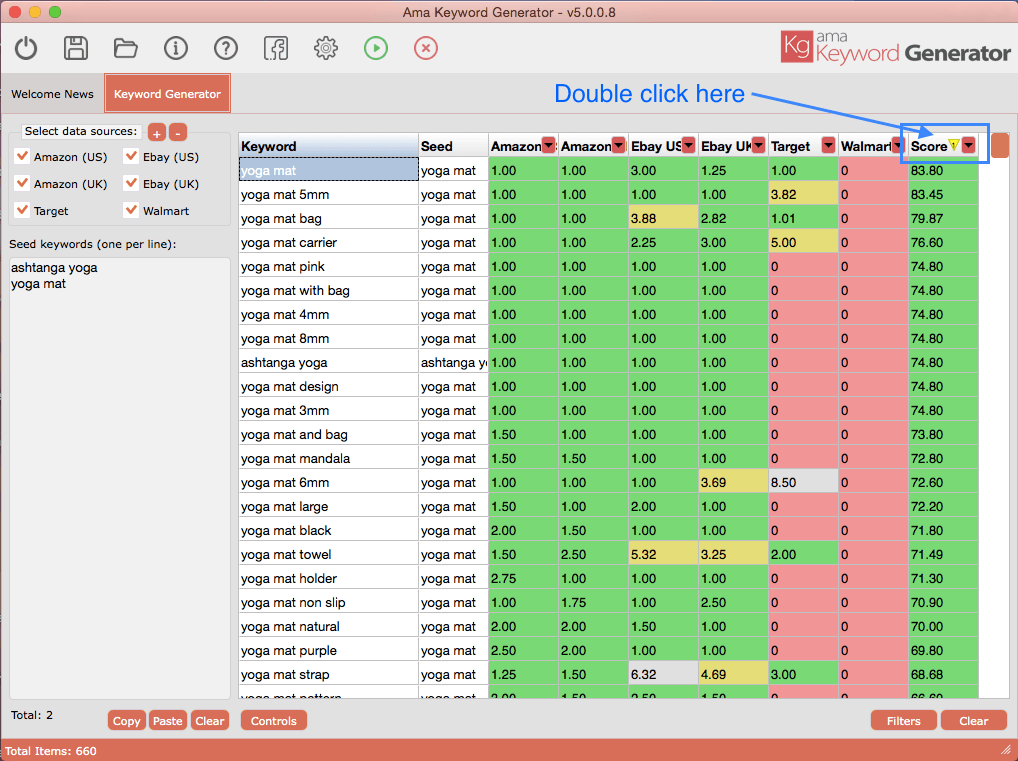
Task: Toggle the Amazon (UK) checkbox
Action: tap(22, 183)
